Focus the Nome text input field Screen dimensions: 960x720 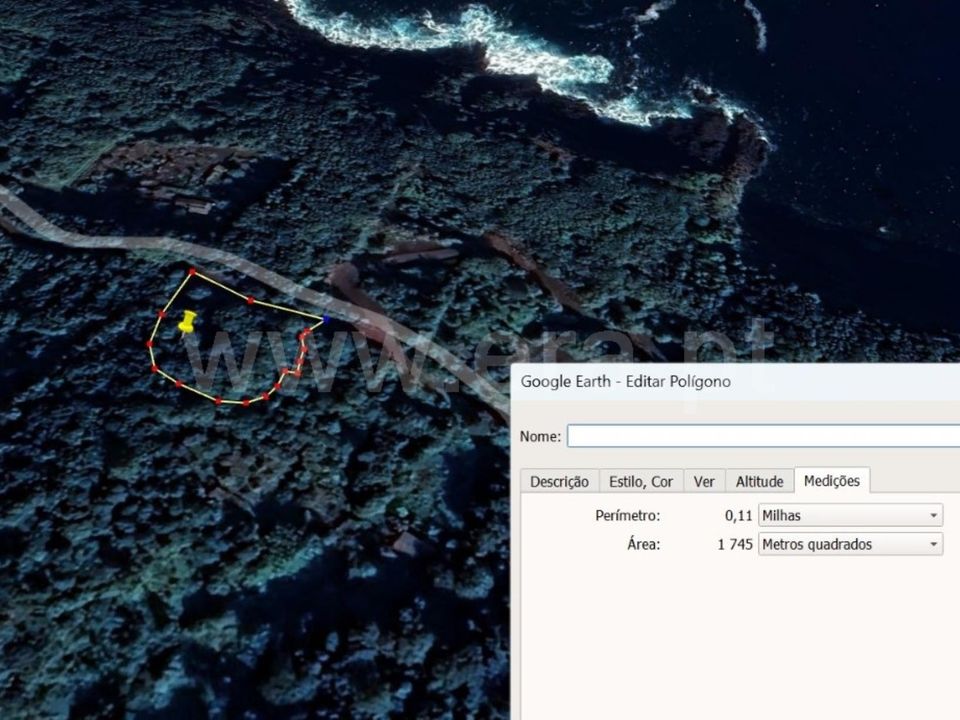(763, 436)
